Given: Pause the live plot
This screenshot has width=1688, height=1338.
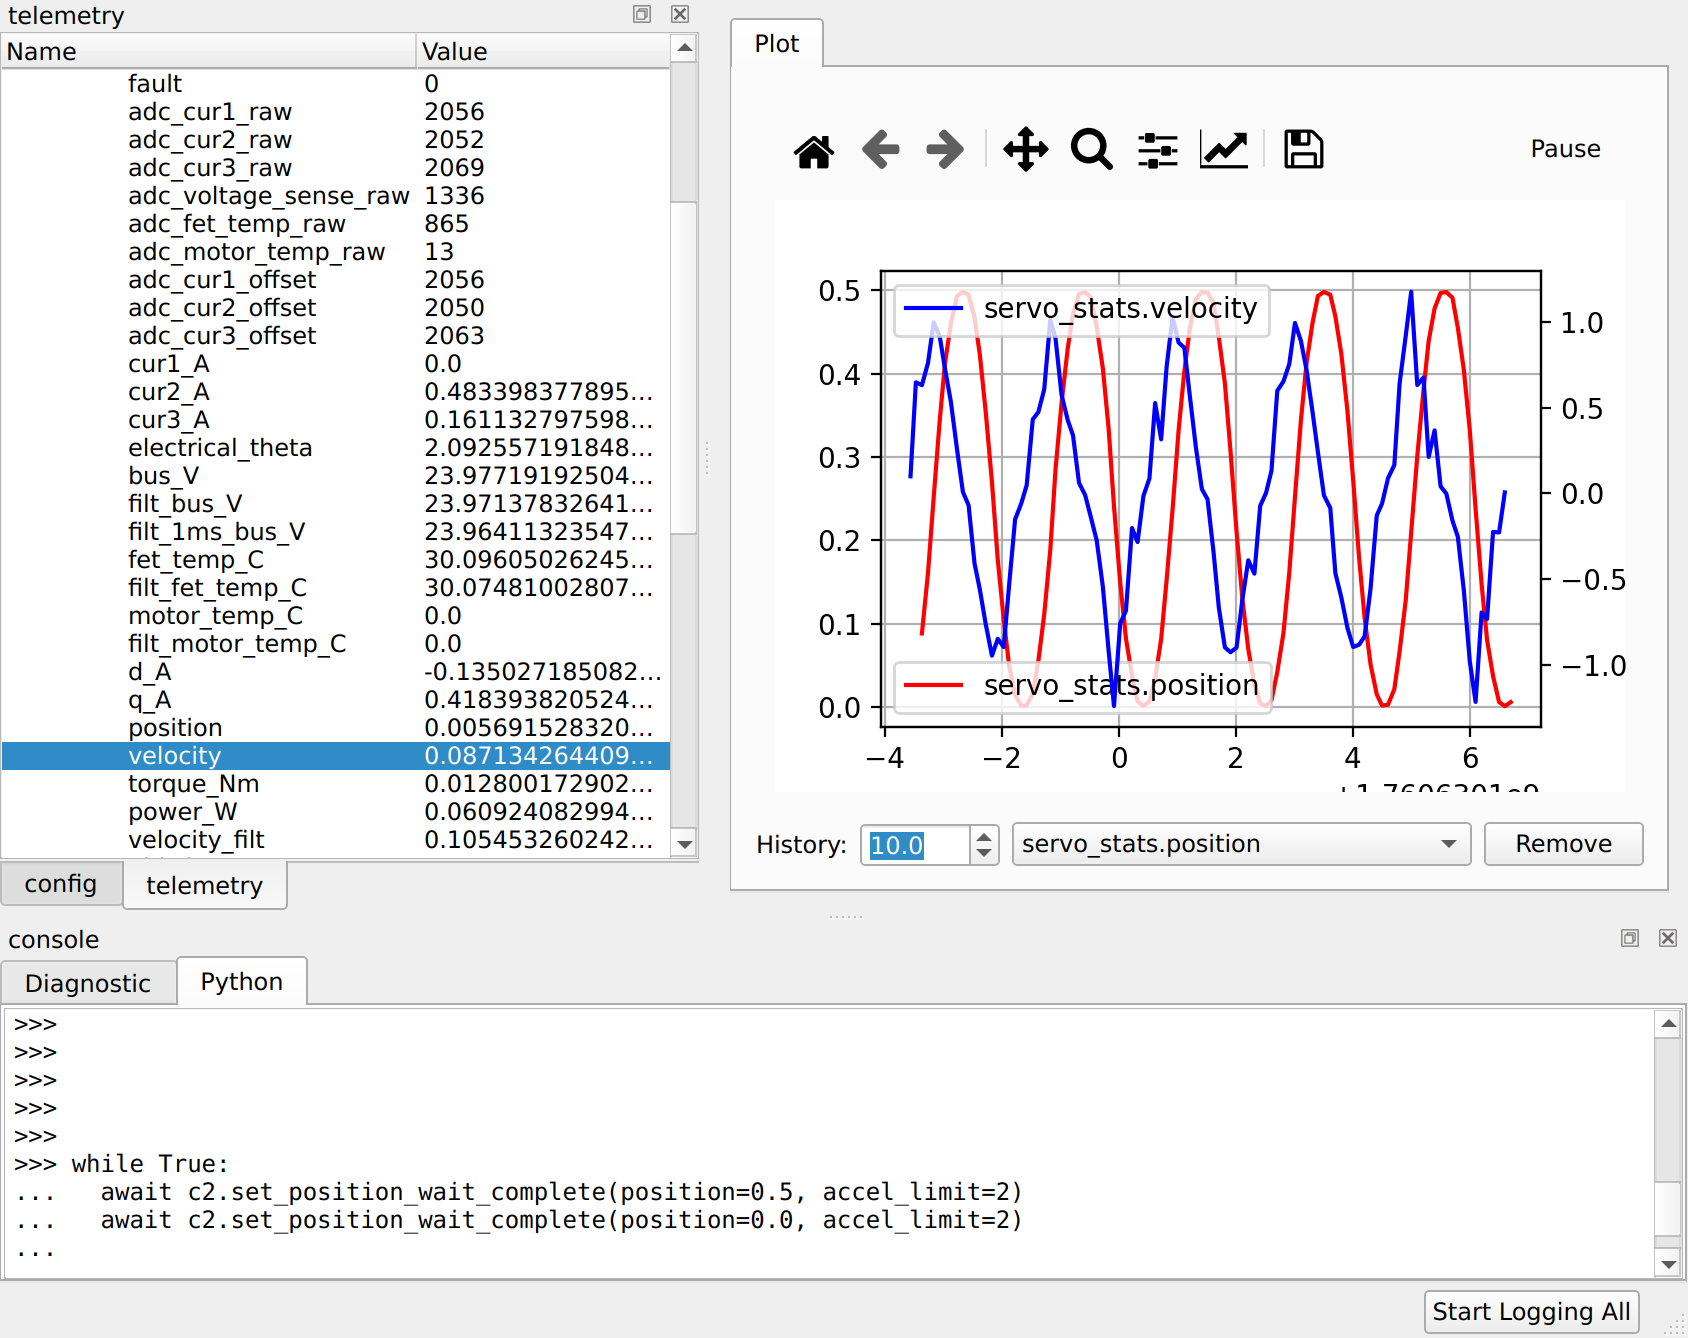Looking at the screenshot, I should (x=1565, y=149).
